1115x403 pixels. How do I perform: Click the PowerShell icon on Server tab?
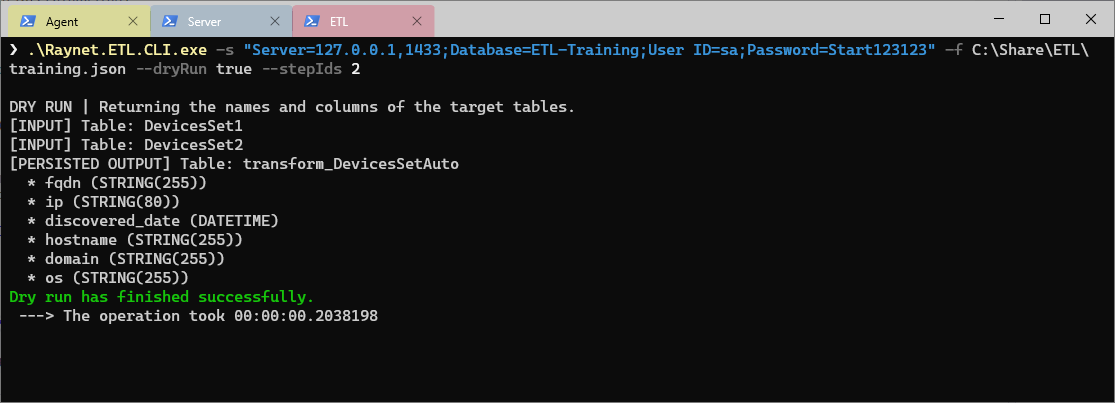coord(171,21)
